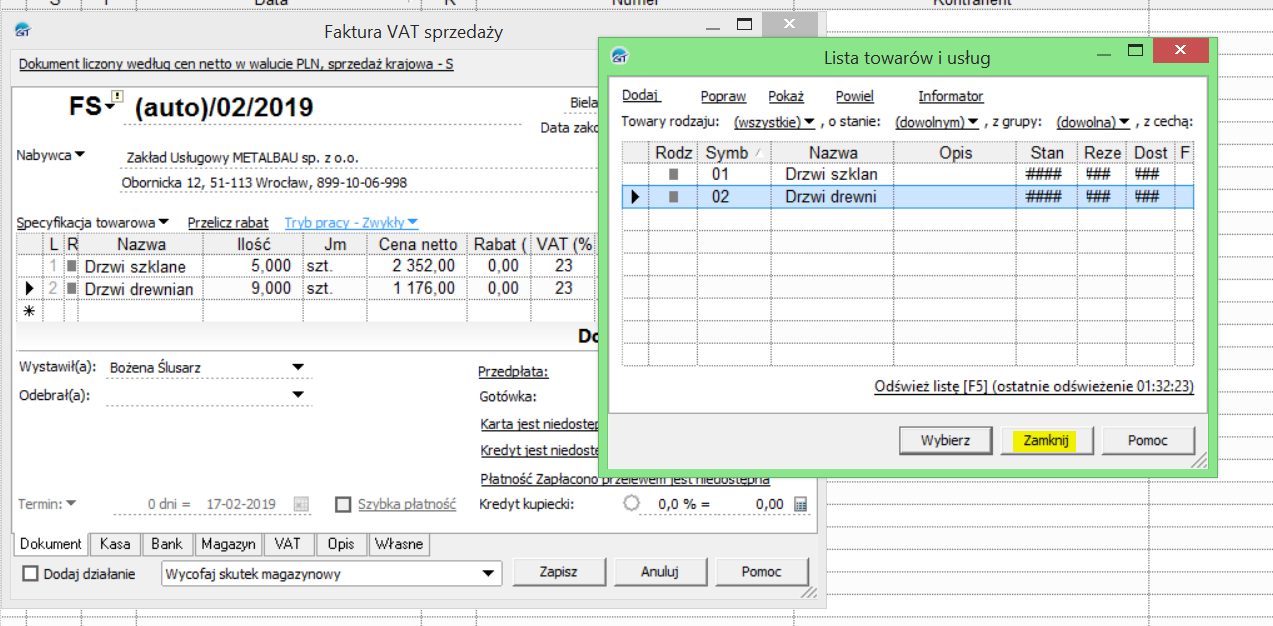The image size is (1273, 626).
Task: Click the Stan column header in product list
Action: coord(1047,152)
